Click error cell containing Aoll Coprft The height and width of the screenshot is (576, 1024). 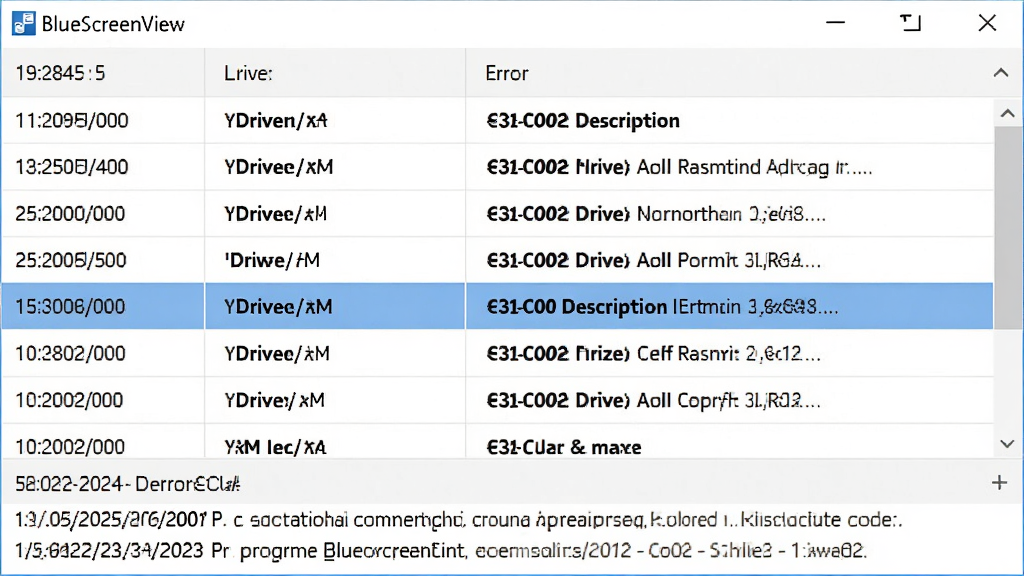pyautogui.click(x=729, y=400)
